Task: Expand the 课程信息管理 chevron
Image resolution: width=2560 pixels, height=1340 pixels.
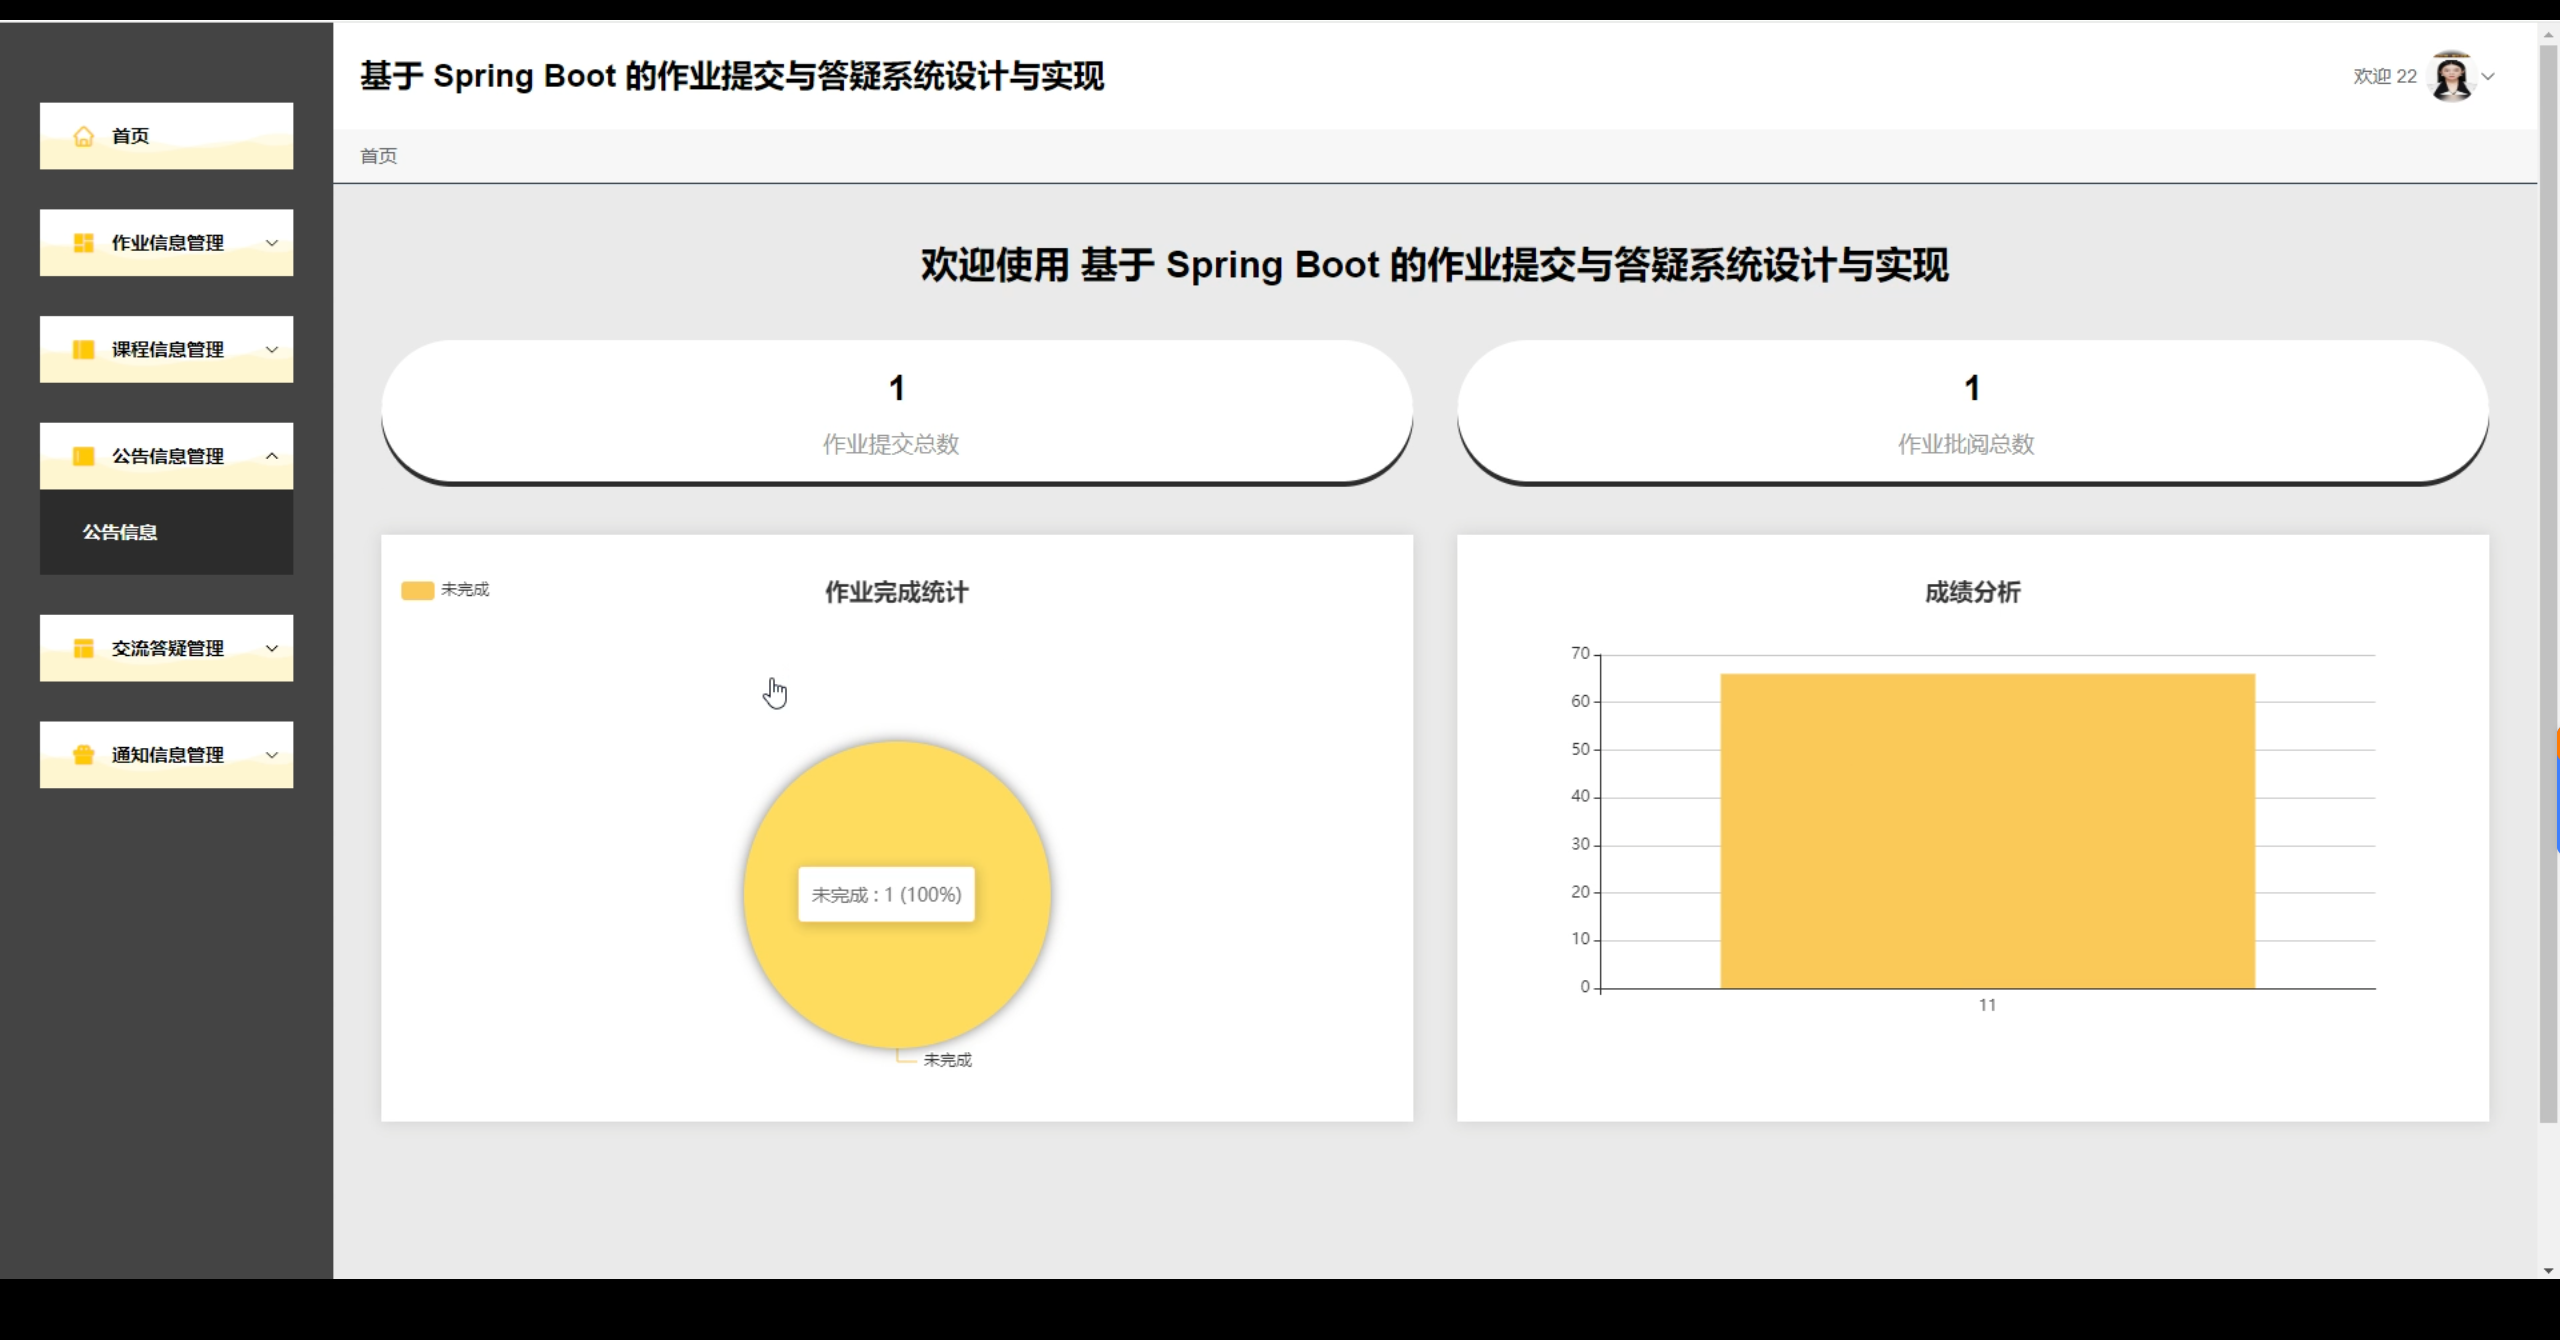Action: [x=272, y=349]
